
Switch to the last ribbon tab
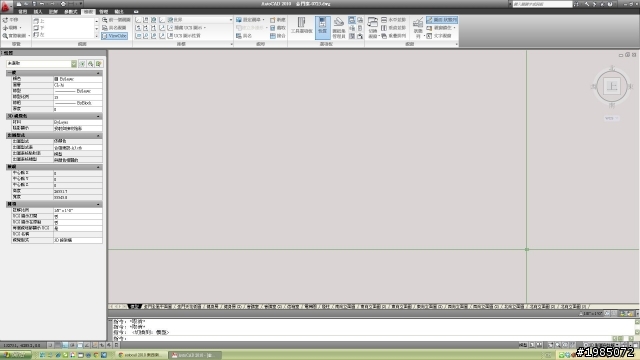pyautogui.click(x=119, y=12)
